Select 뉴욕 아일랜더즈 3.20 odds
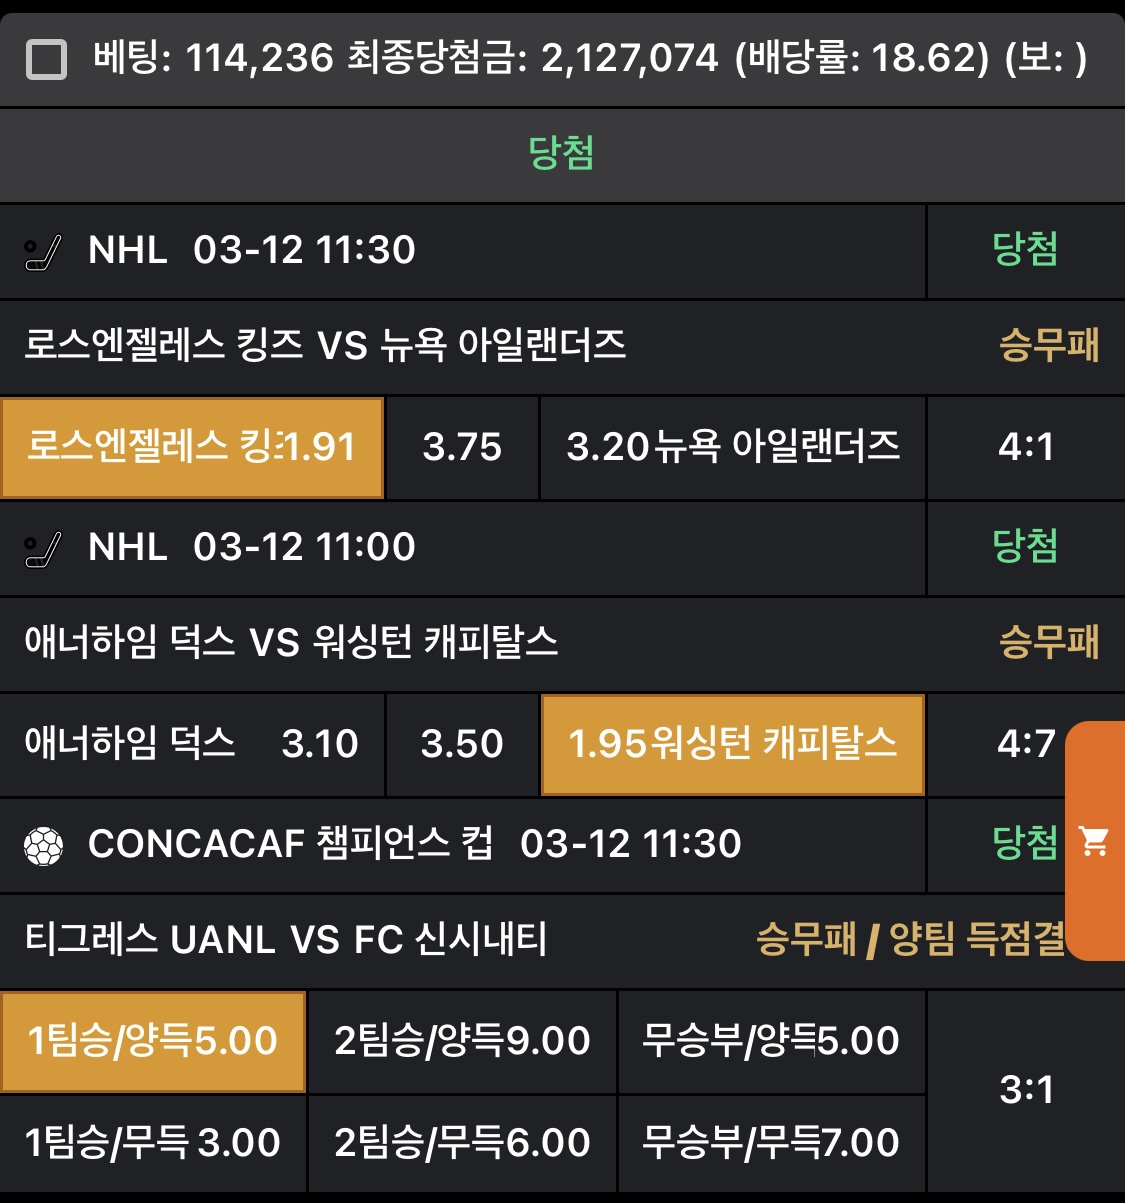Screen dimensions: 1125x1203 pos(732,447)
